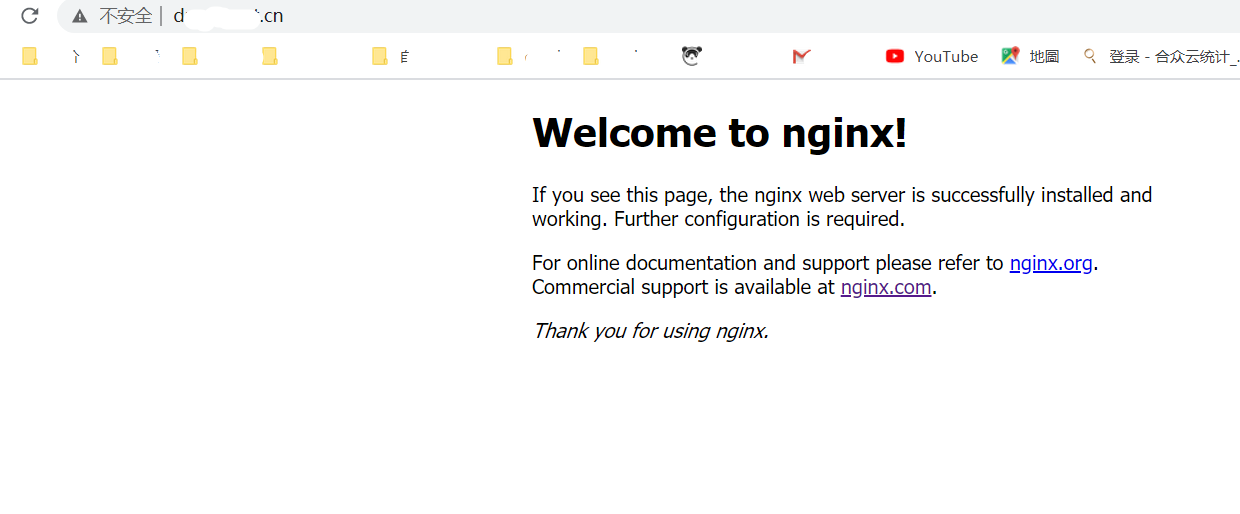Click the 'Thank you for using nginx.' text
The height and width of the screenshot is (514, 1240).
[650, 331]
